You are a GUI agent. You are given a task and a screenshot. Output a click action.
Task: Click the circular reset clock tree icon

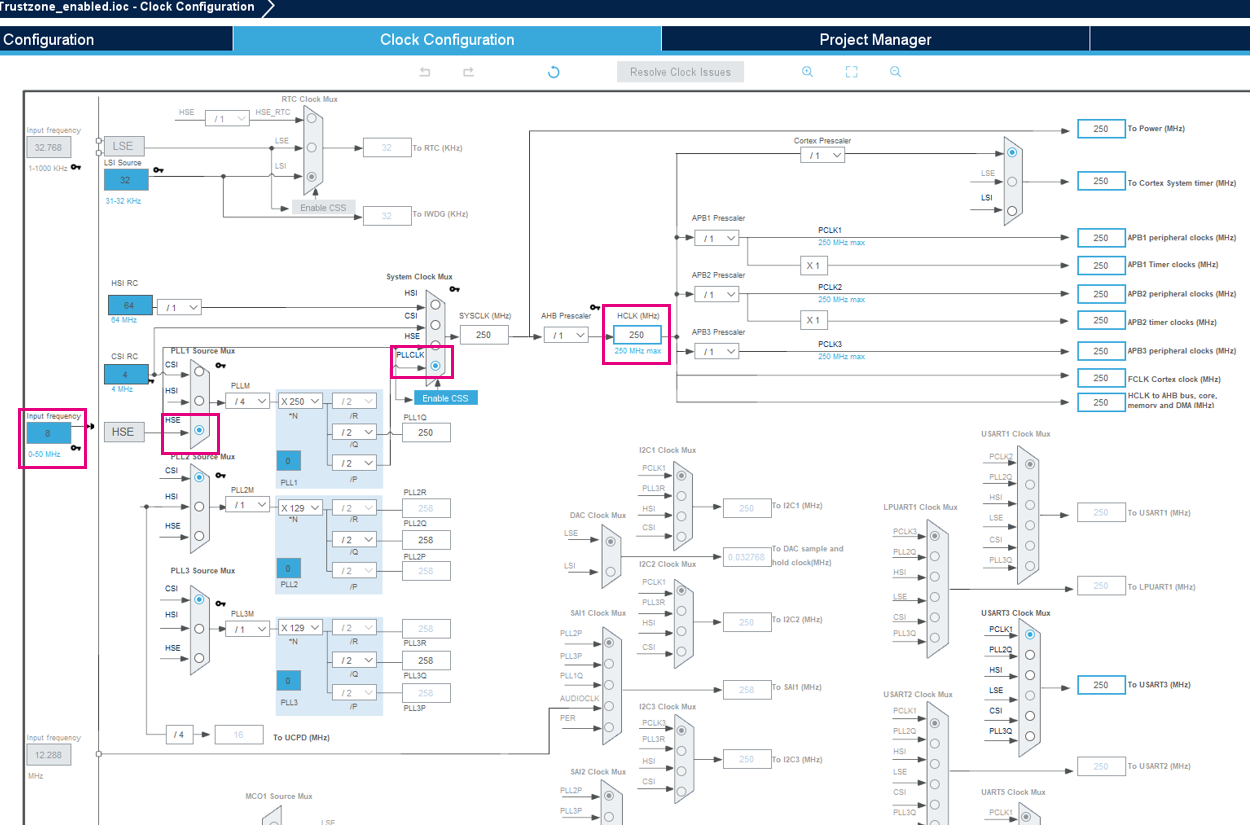pos(552,71)
